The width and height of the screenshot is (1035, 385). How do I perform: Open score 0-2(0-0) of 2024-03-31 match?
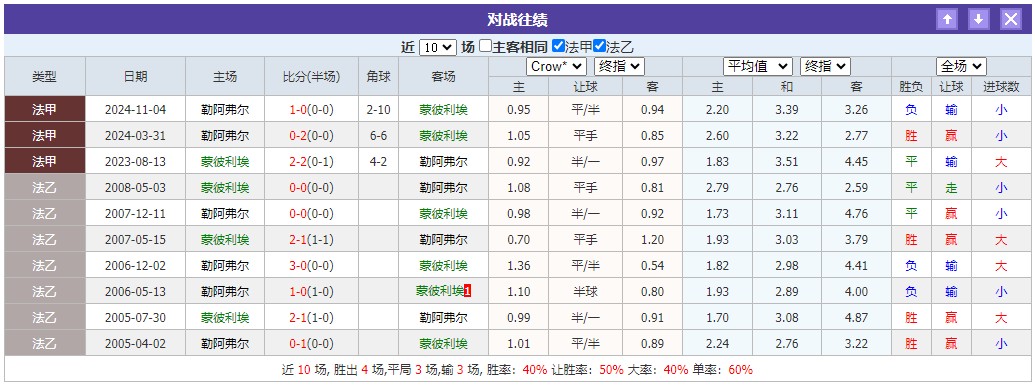(312, 135)
